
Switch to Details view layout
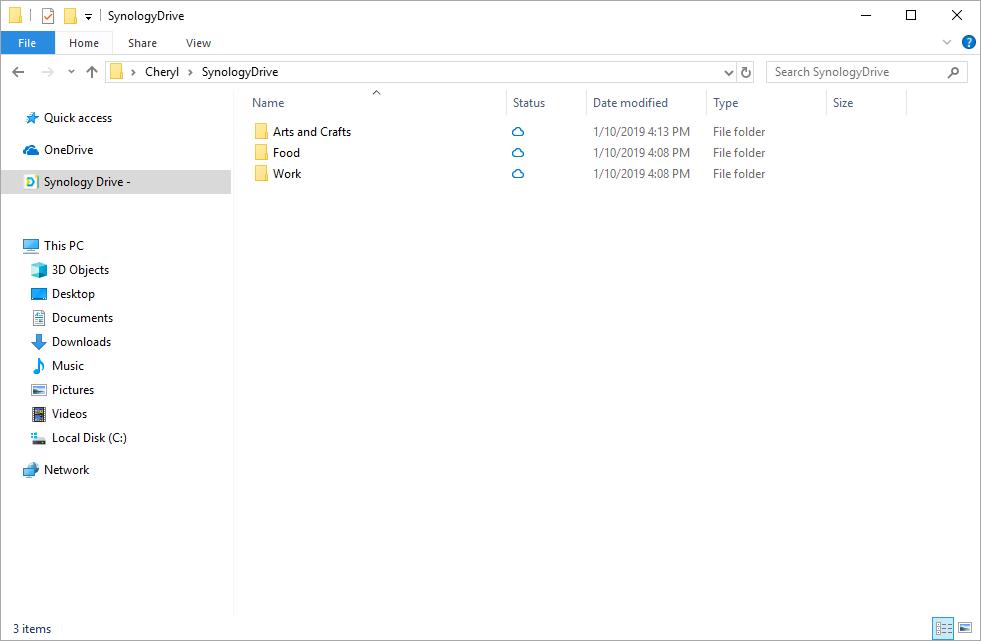(x=943, y=628)
